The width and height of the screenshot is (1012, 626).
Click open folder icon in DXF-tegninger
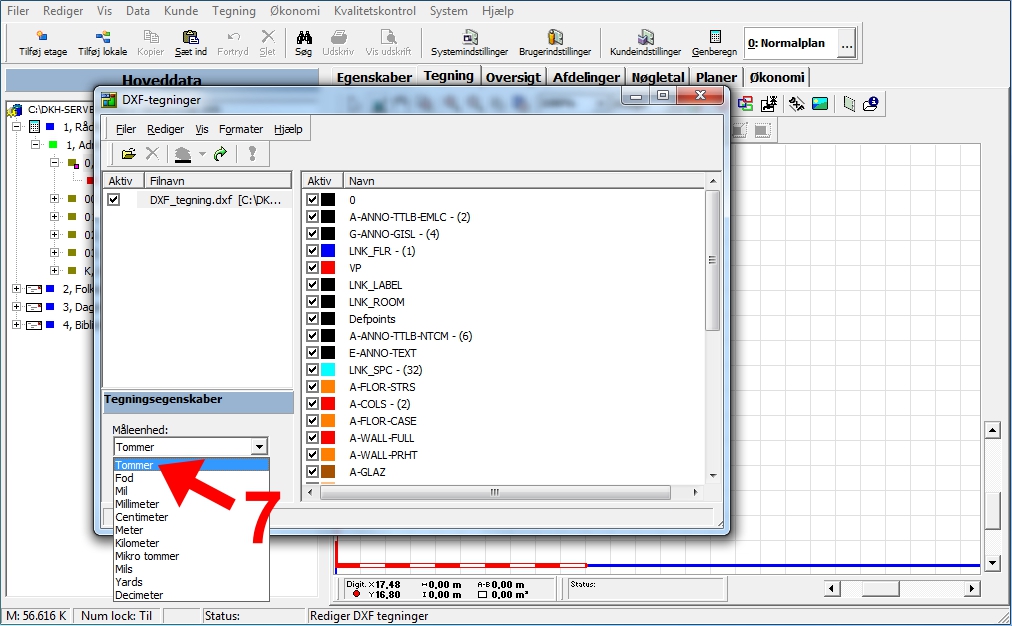128,154
